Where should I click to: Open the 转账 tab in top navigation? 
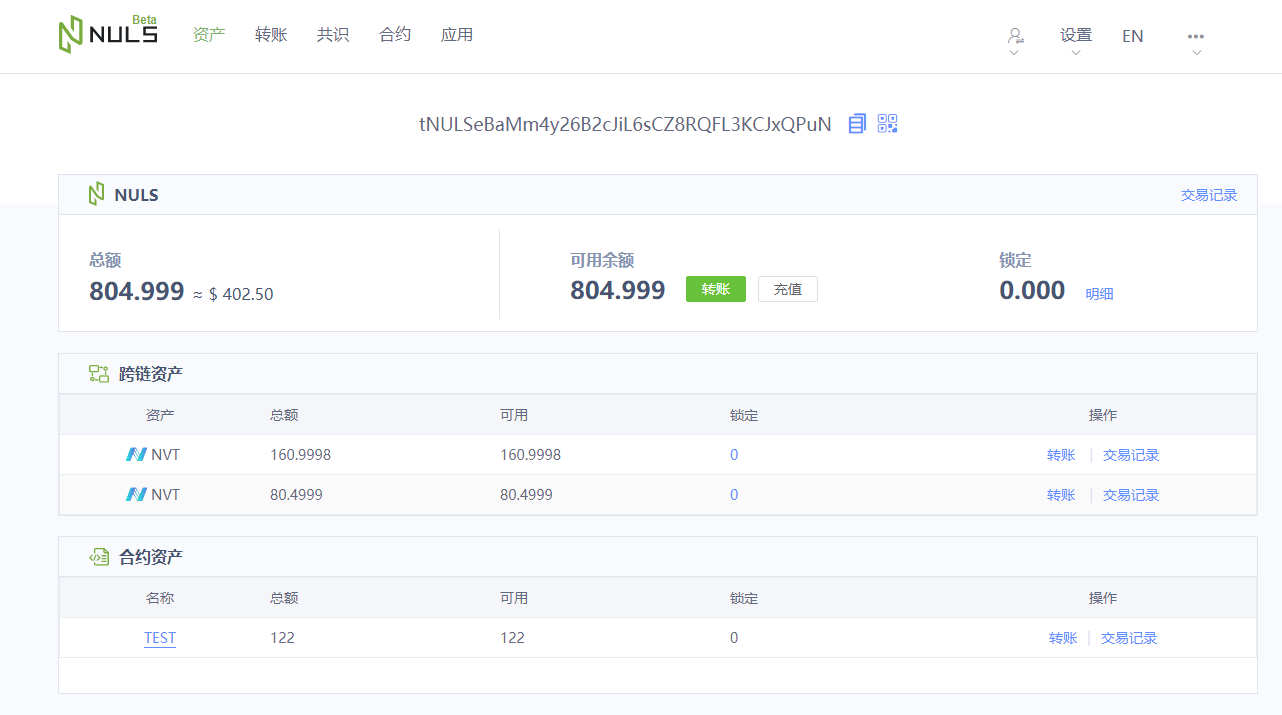pyautogui.click(x=271, y=35)
